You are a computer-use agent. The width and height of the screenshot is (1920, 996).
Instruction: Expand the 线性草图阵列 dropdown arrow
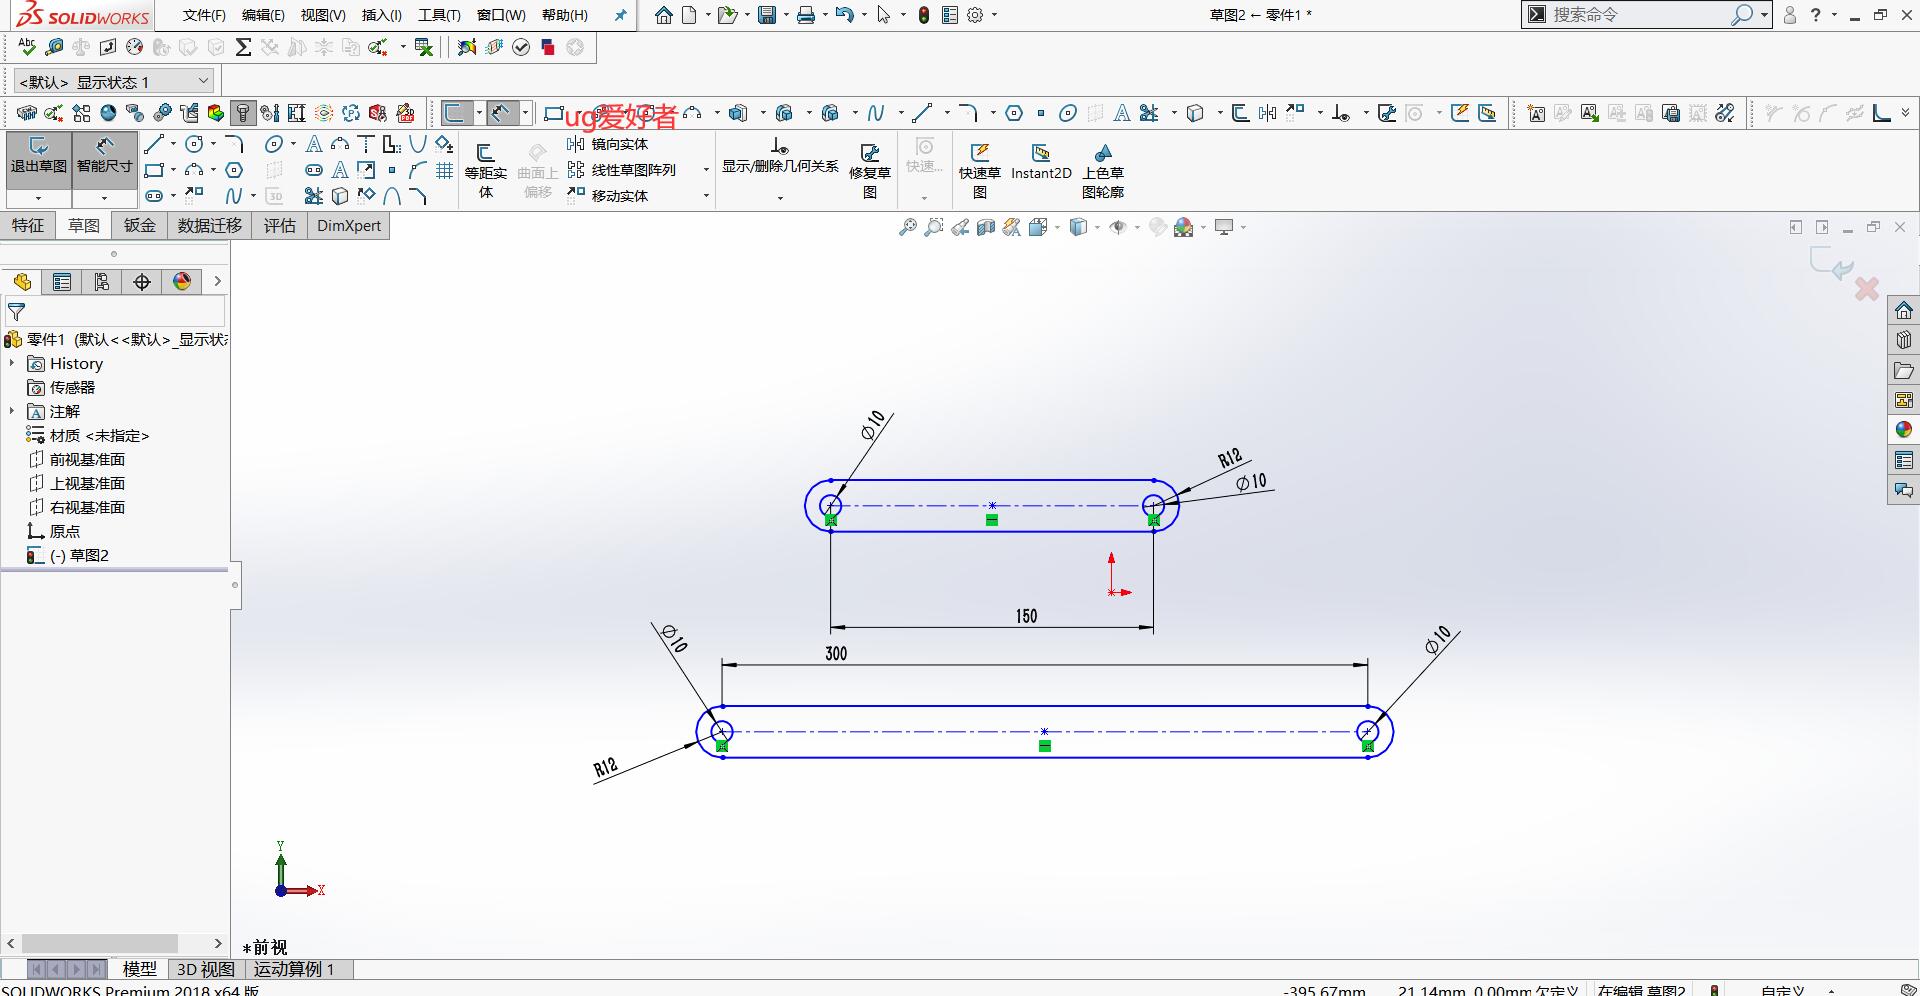pos(706,170)
